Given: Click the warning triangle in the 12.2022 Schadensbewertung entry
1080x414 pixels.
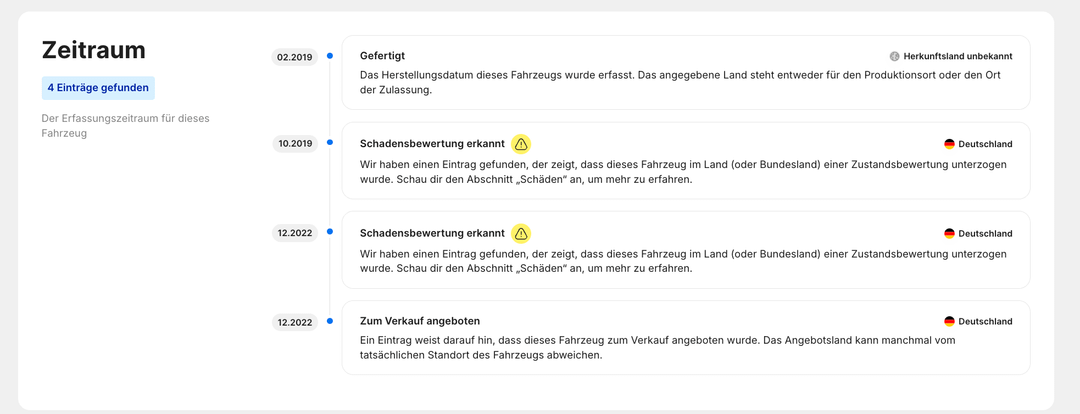Looking at the screenshot, I should 521,233.
